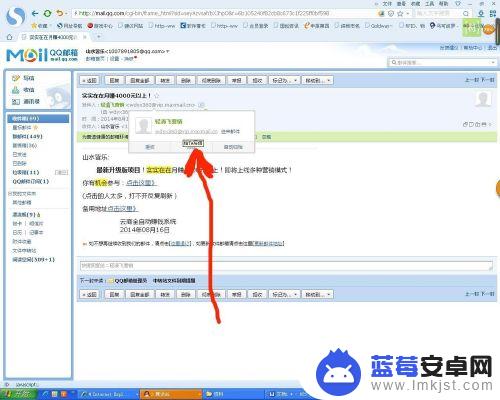Viewport: 500px width, 400px height.
Task: Click the Sogou browser logo icon
Action: coord(15,16)
